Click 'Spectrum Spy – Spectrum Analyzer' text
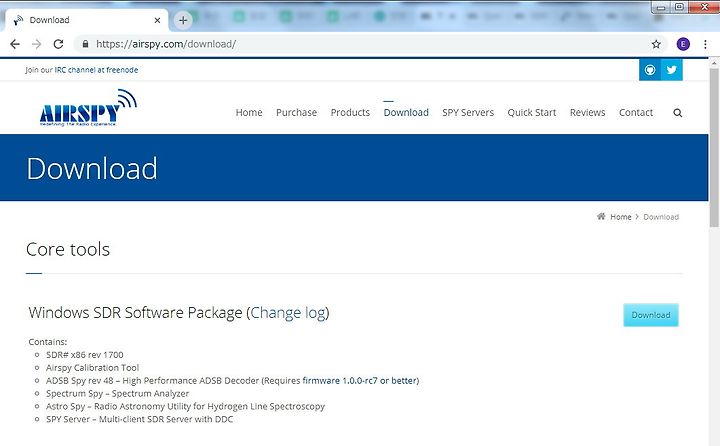This screenshot has height=446, width=720. (x=118, y=394)
